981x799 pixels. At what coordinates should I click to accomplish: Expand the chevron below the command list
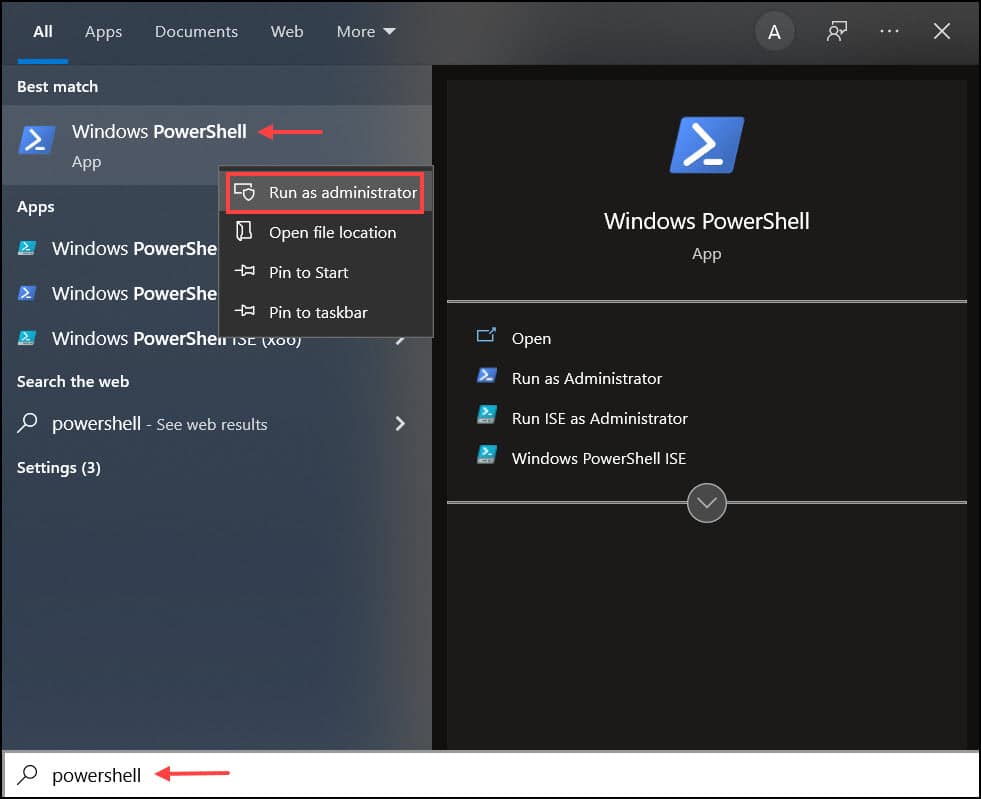[x=707, y=503]
